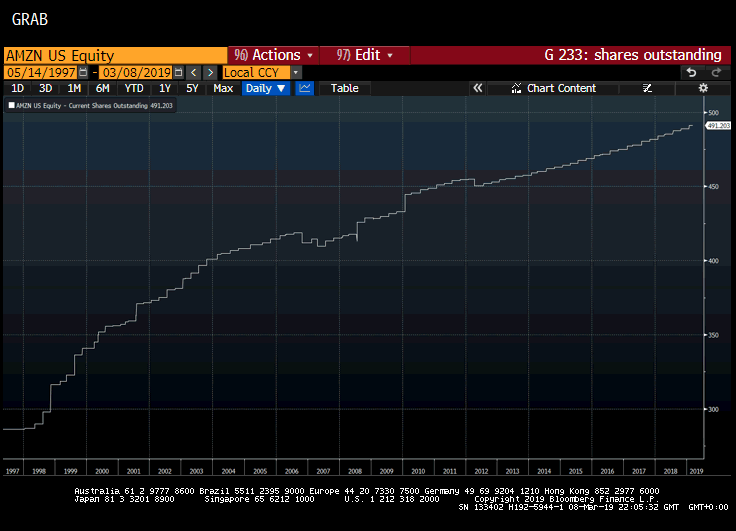
Task: Switch to line chart view icon
Action: 305,88
